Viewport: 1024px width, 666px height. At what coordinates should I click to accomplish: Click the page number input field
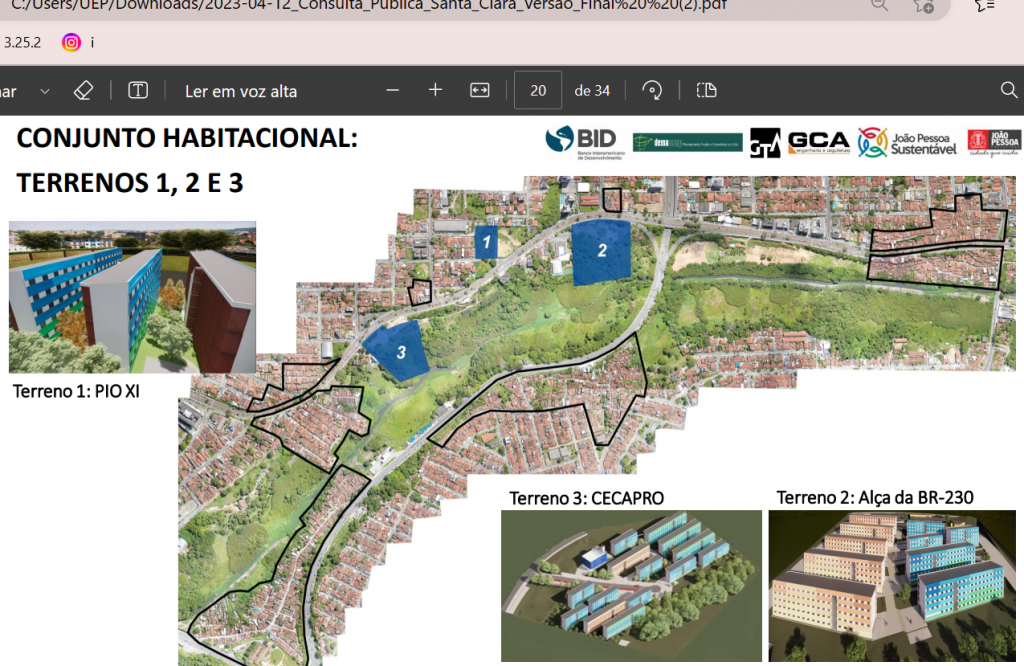point(538,90)
